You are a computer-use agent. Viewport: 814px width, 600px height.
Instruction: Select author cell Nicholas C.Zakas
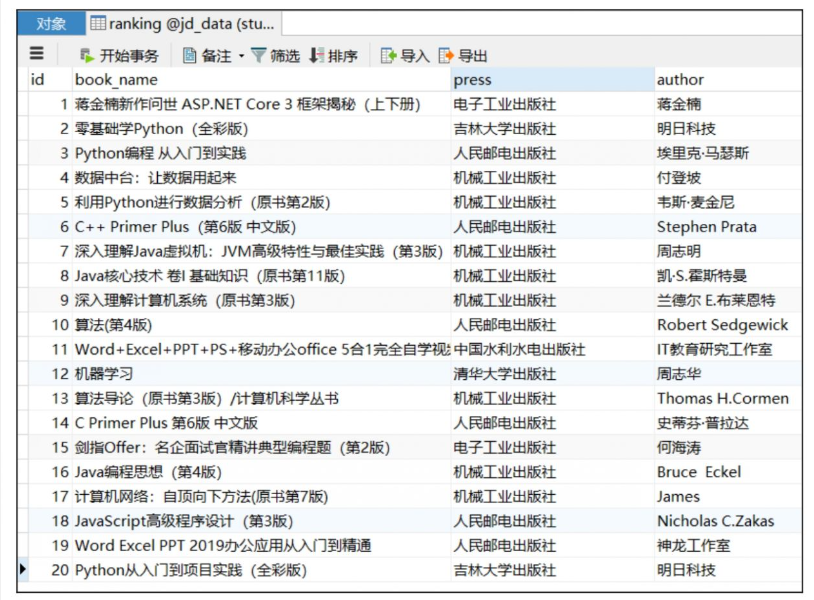[x=728, y=521]
